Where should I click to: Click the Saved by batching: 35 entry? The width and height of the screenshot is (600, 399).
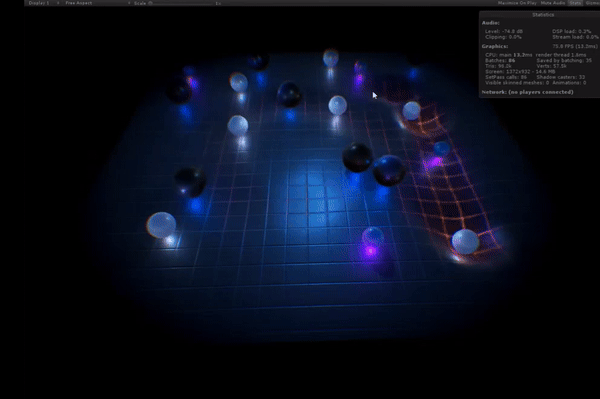pos(564,60)
